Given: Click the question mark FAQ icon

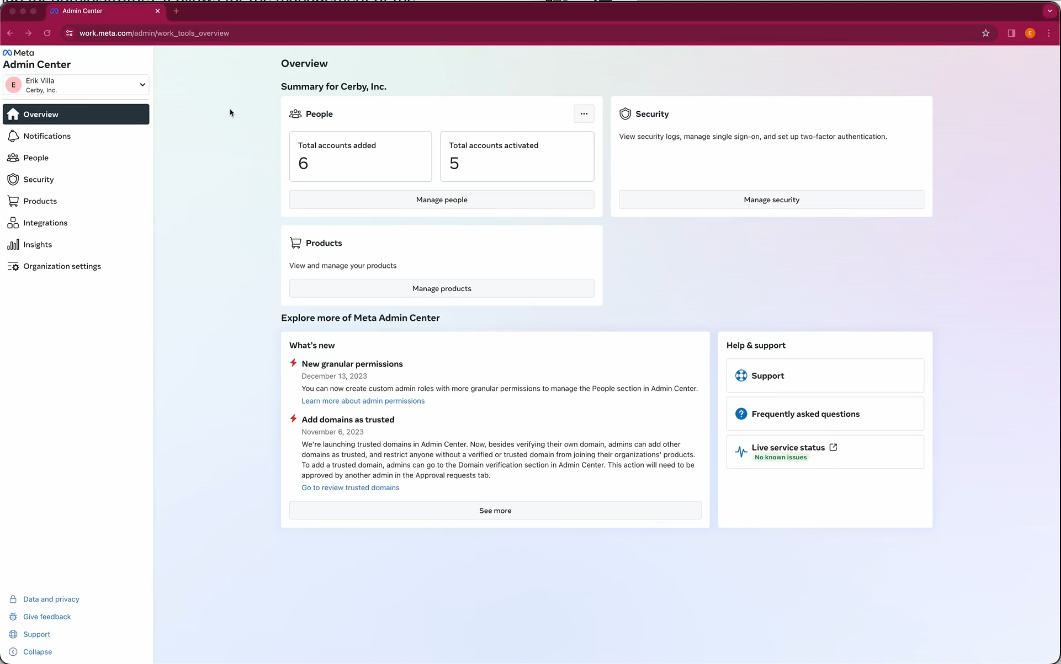Looking at the screenshot, I should pos(741,414).
